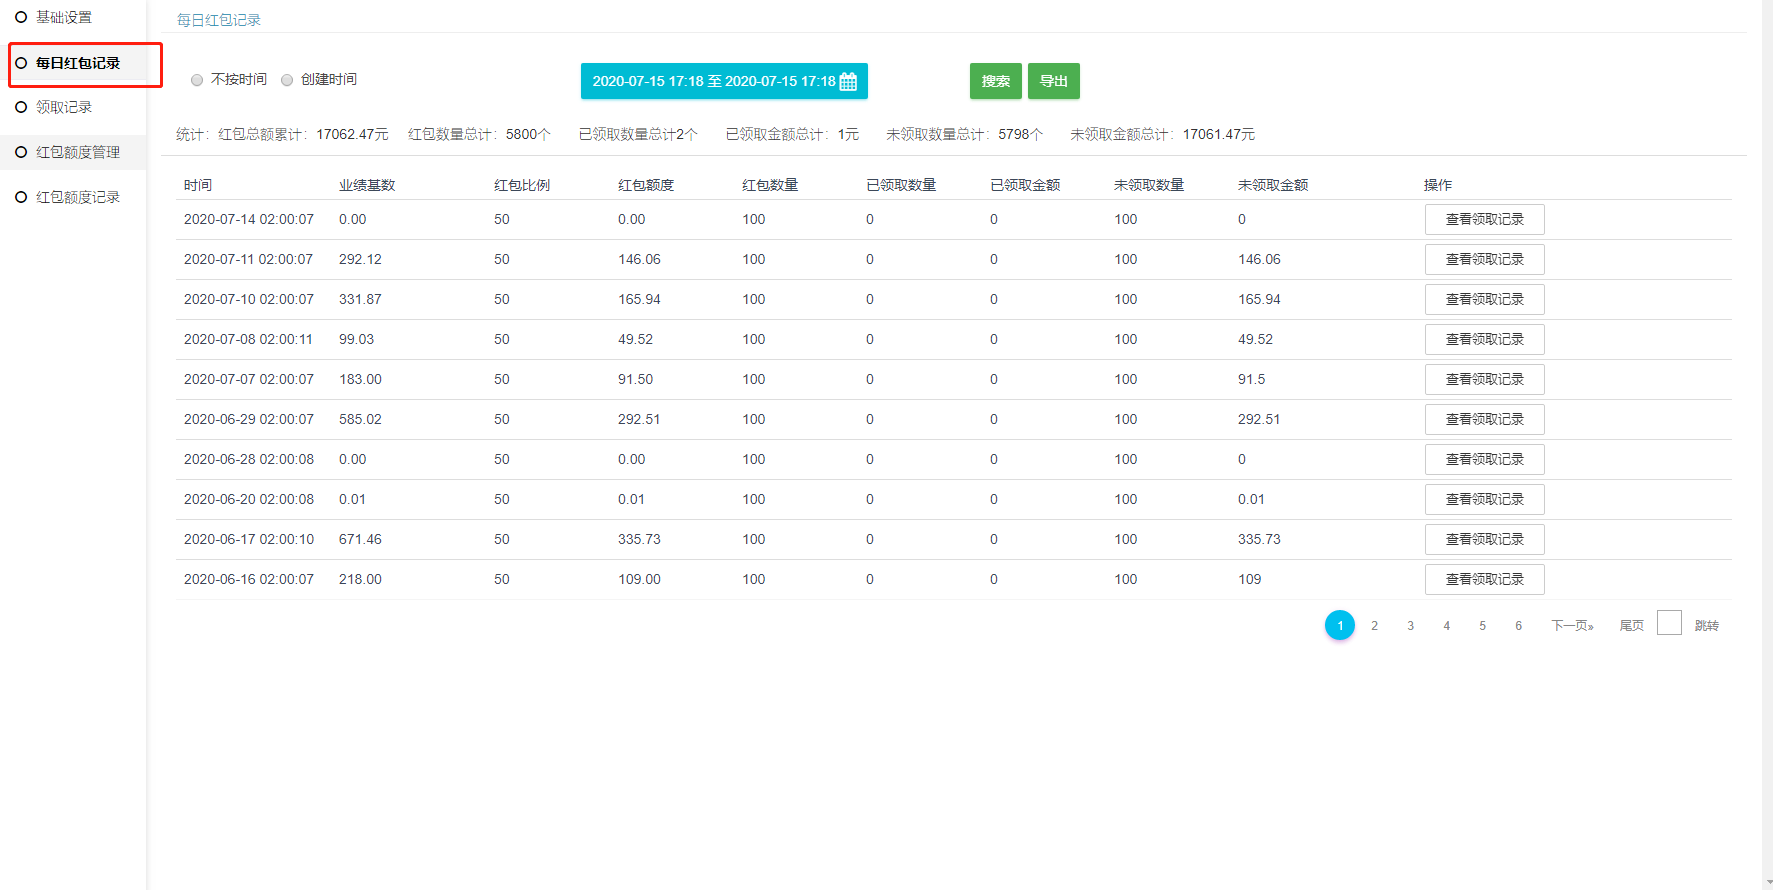The height and width of the screenshot is (890, 1773).
Task: Open 每日红包记录 in the sidebar
Action: (x=78, y=63)
